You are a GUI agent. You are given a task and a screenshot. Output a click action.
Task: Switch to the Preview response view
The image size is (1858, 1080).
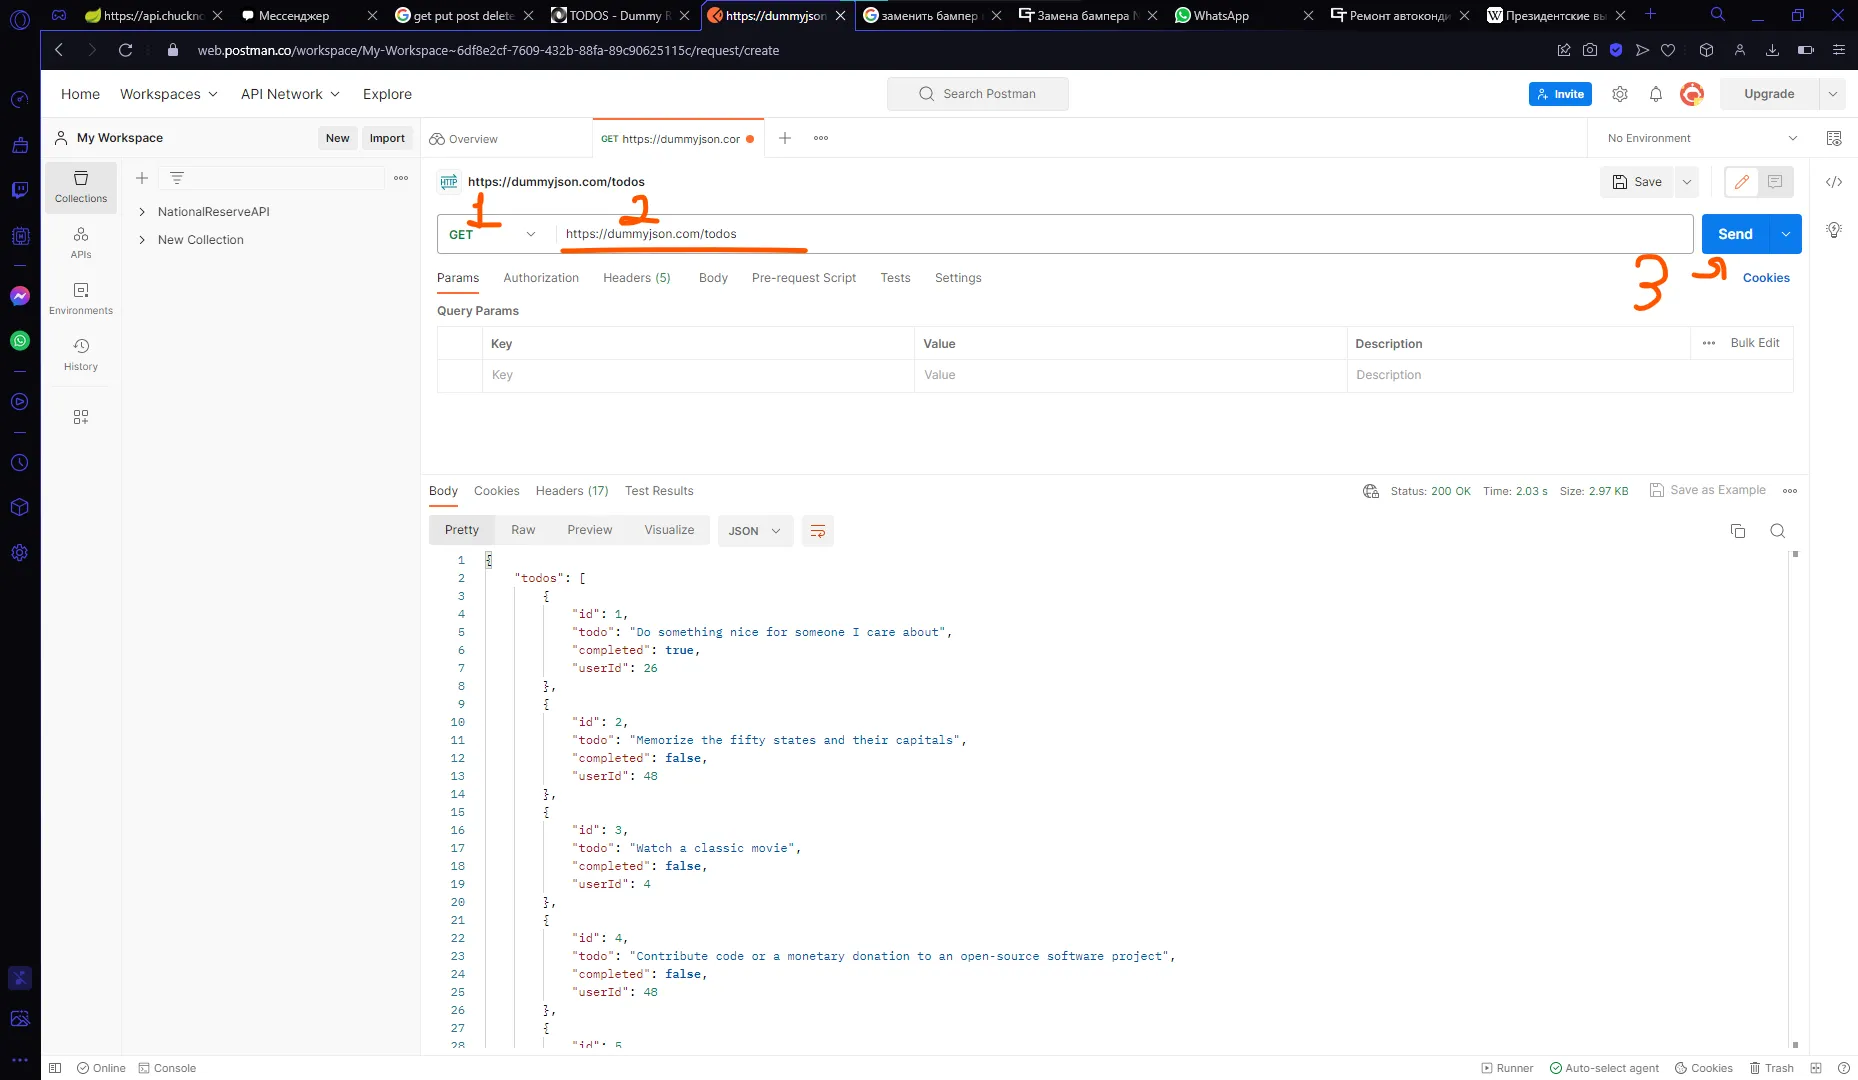(590, 530)
